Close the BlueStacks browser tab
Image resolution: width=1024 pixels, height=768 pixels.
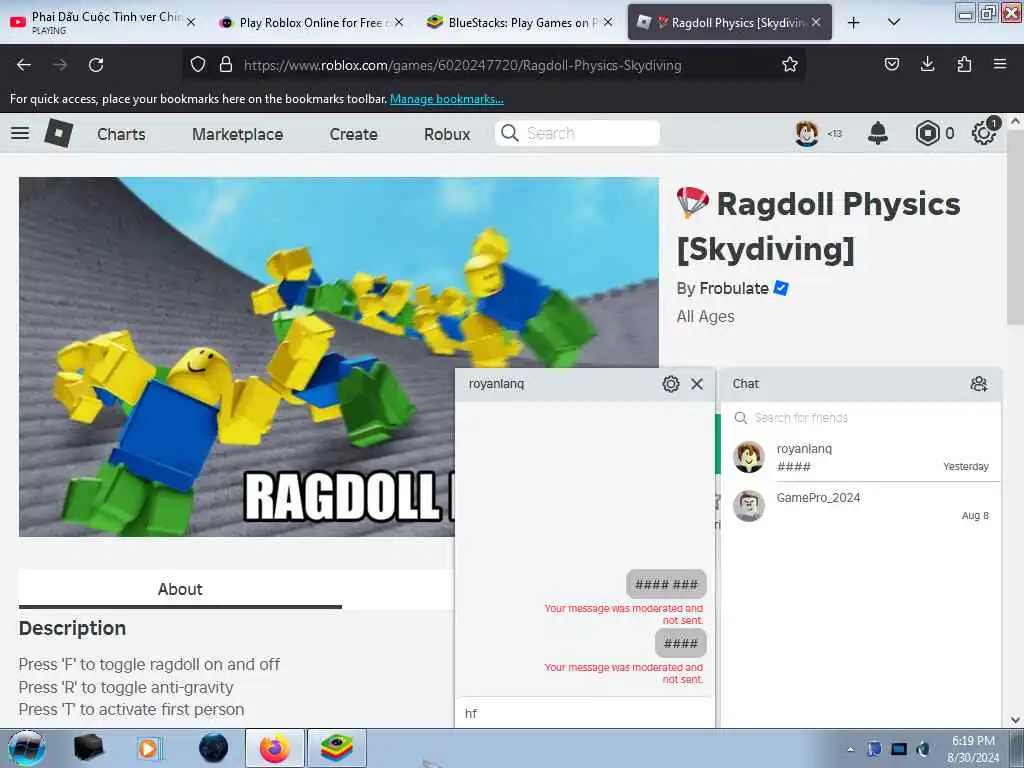[x=608, y=22]
